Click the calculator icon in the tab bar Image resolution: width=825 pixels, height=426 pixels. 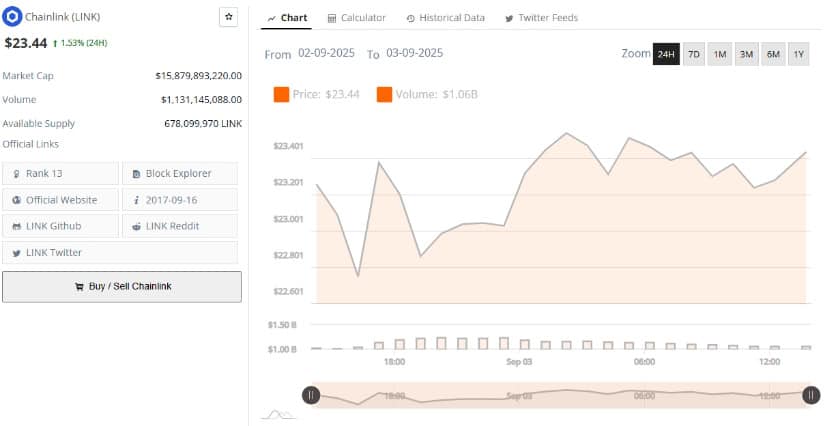(x=331, y=18)
